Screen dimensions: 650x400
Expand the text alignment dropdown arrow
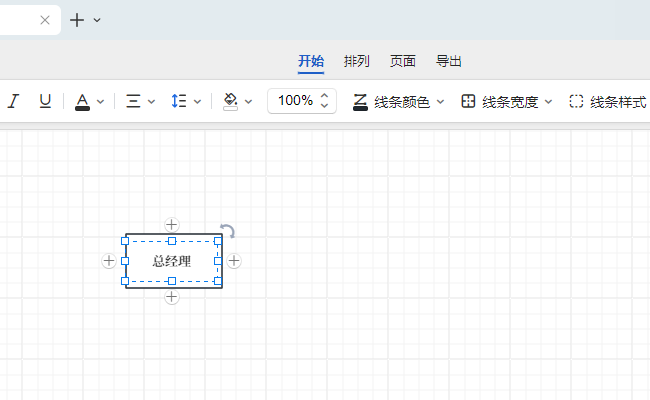[151, 102]
